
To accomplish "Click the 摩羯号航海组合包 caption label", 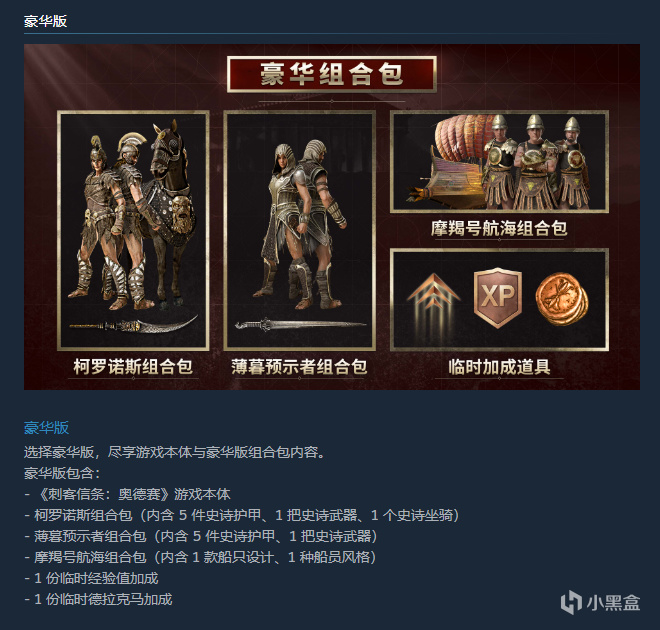I will pyautogui.click(x=499, y=228).
